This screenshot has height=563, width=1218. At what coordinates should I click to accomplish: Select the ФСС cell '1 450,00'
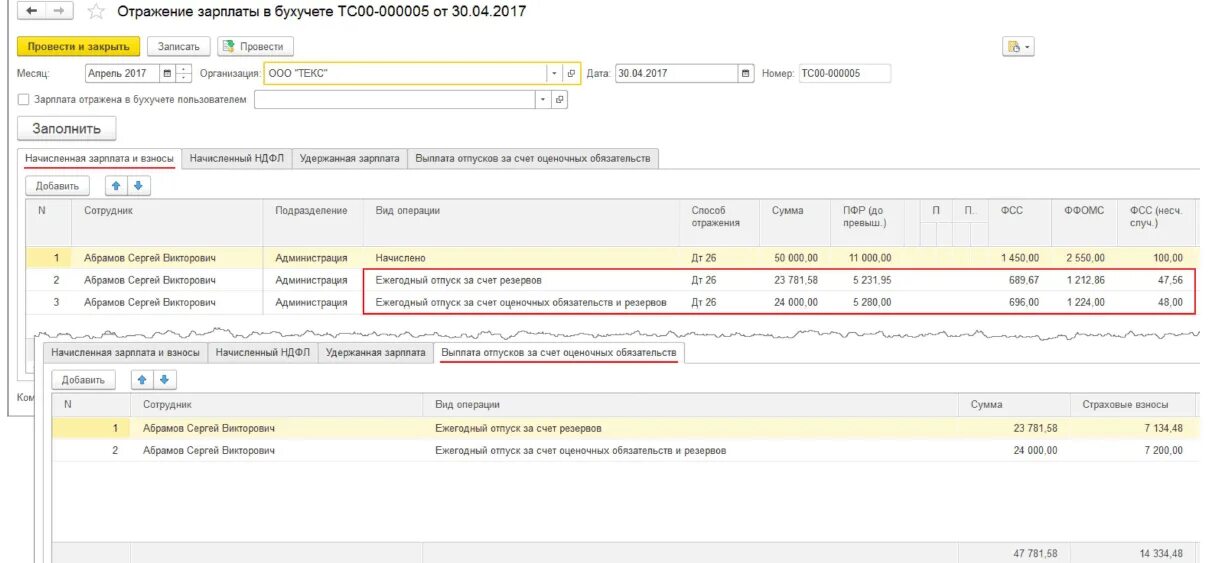(x=1017, y=258)
